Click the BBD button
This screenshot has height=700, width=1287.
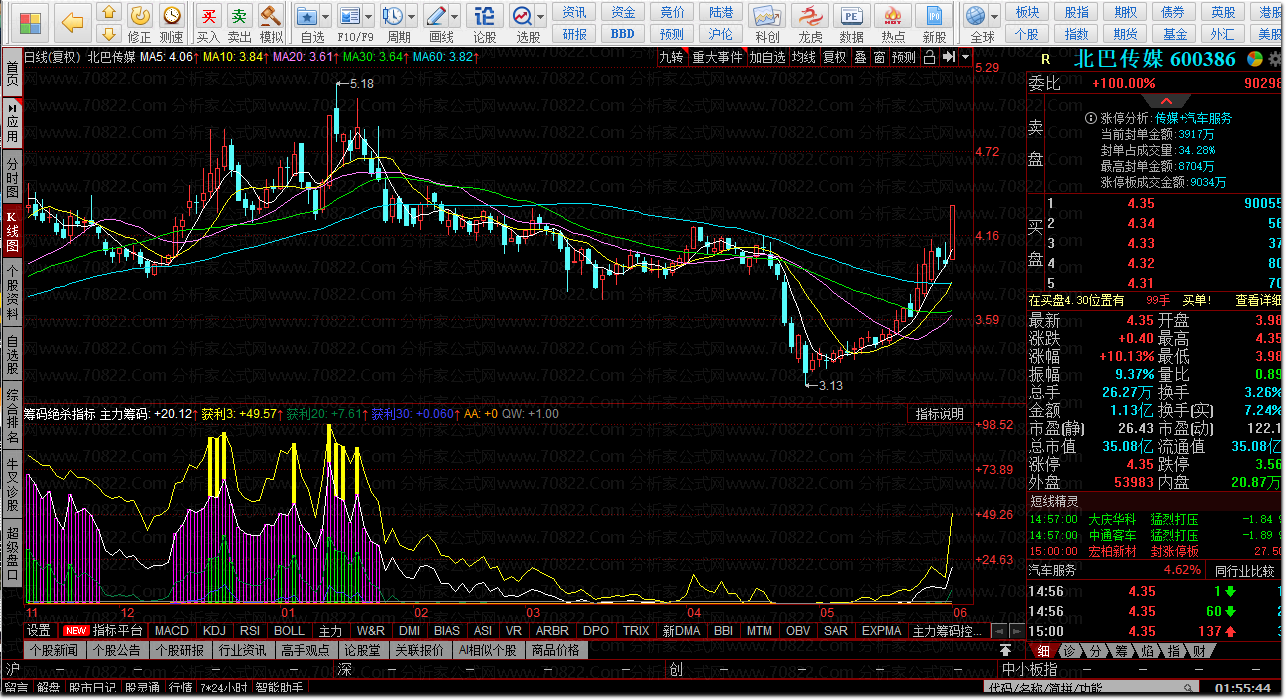coord(624,33)
